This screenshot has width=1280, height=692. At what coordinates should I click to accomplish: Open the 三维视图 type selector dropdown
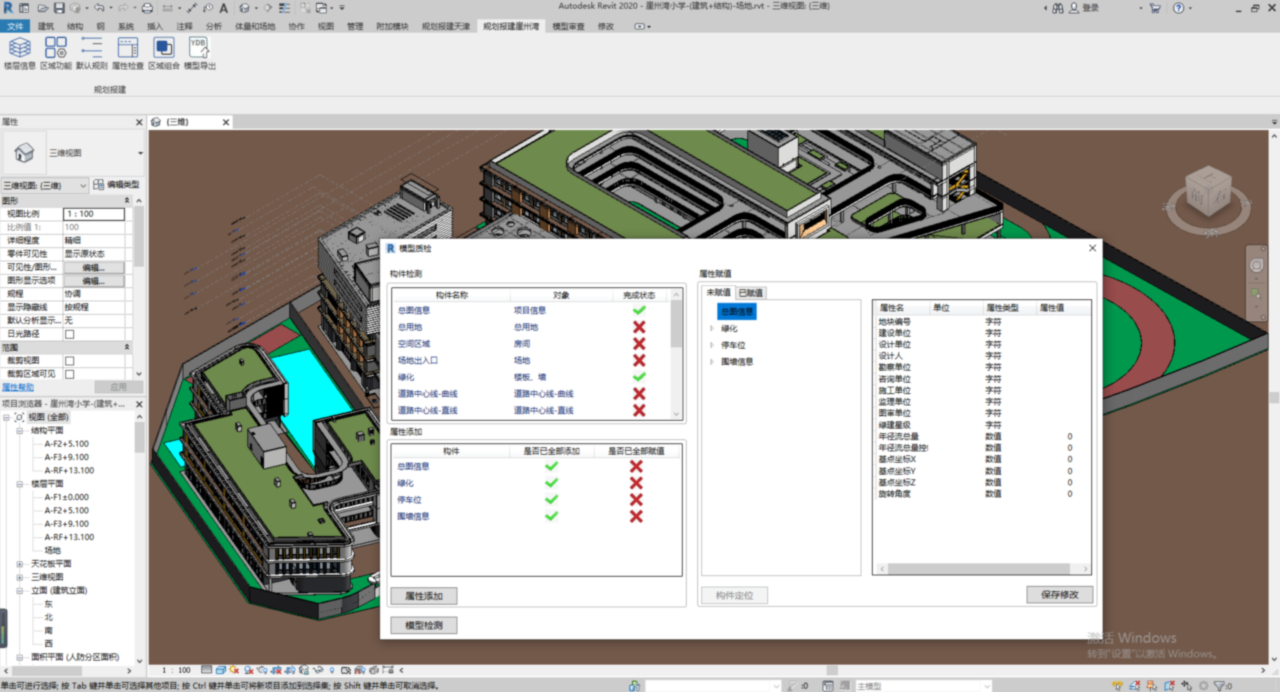[140, 153]
